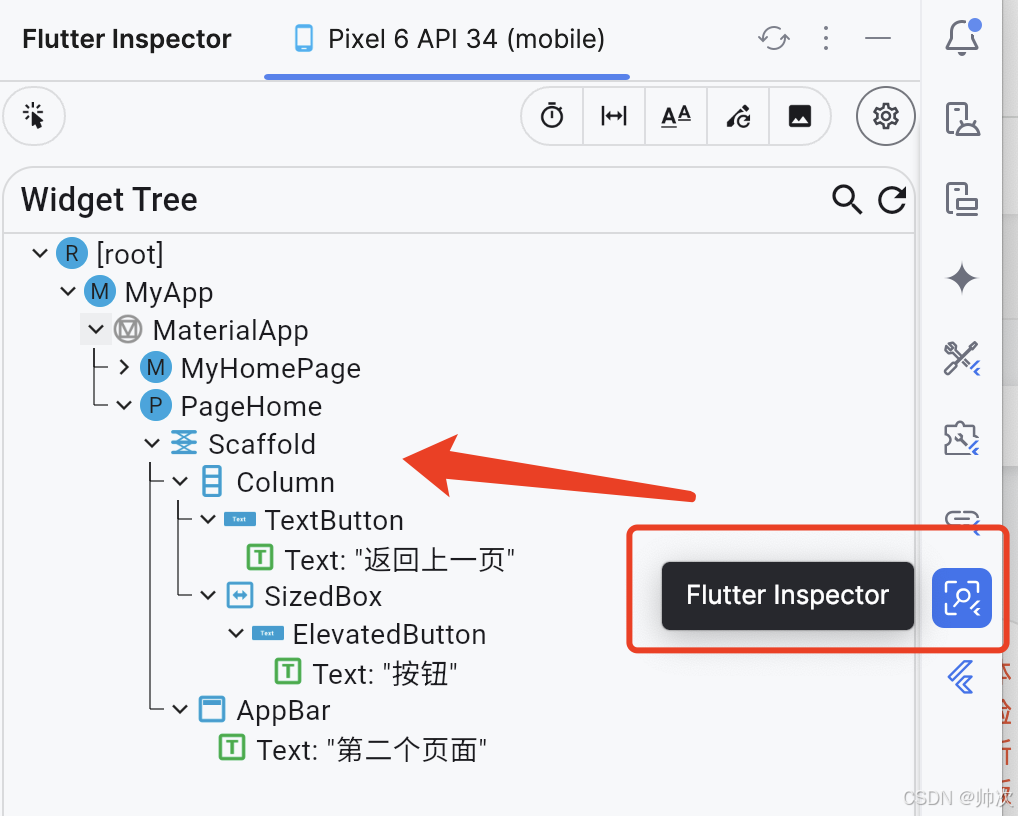1018x816 pixels.
Task: Open Flutter logo tool window icon
Action: tap(962, 677)
